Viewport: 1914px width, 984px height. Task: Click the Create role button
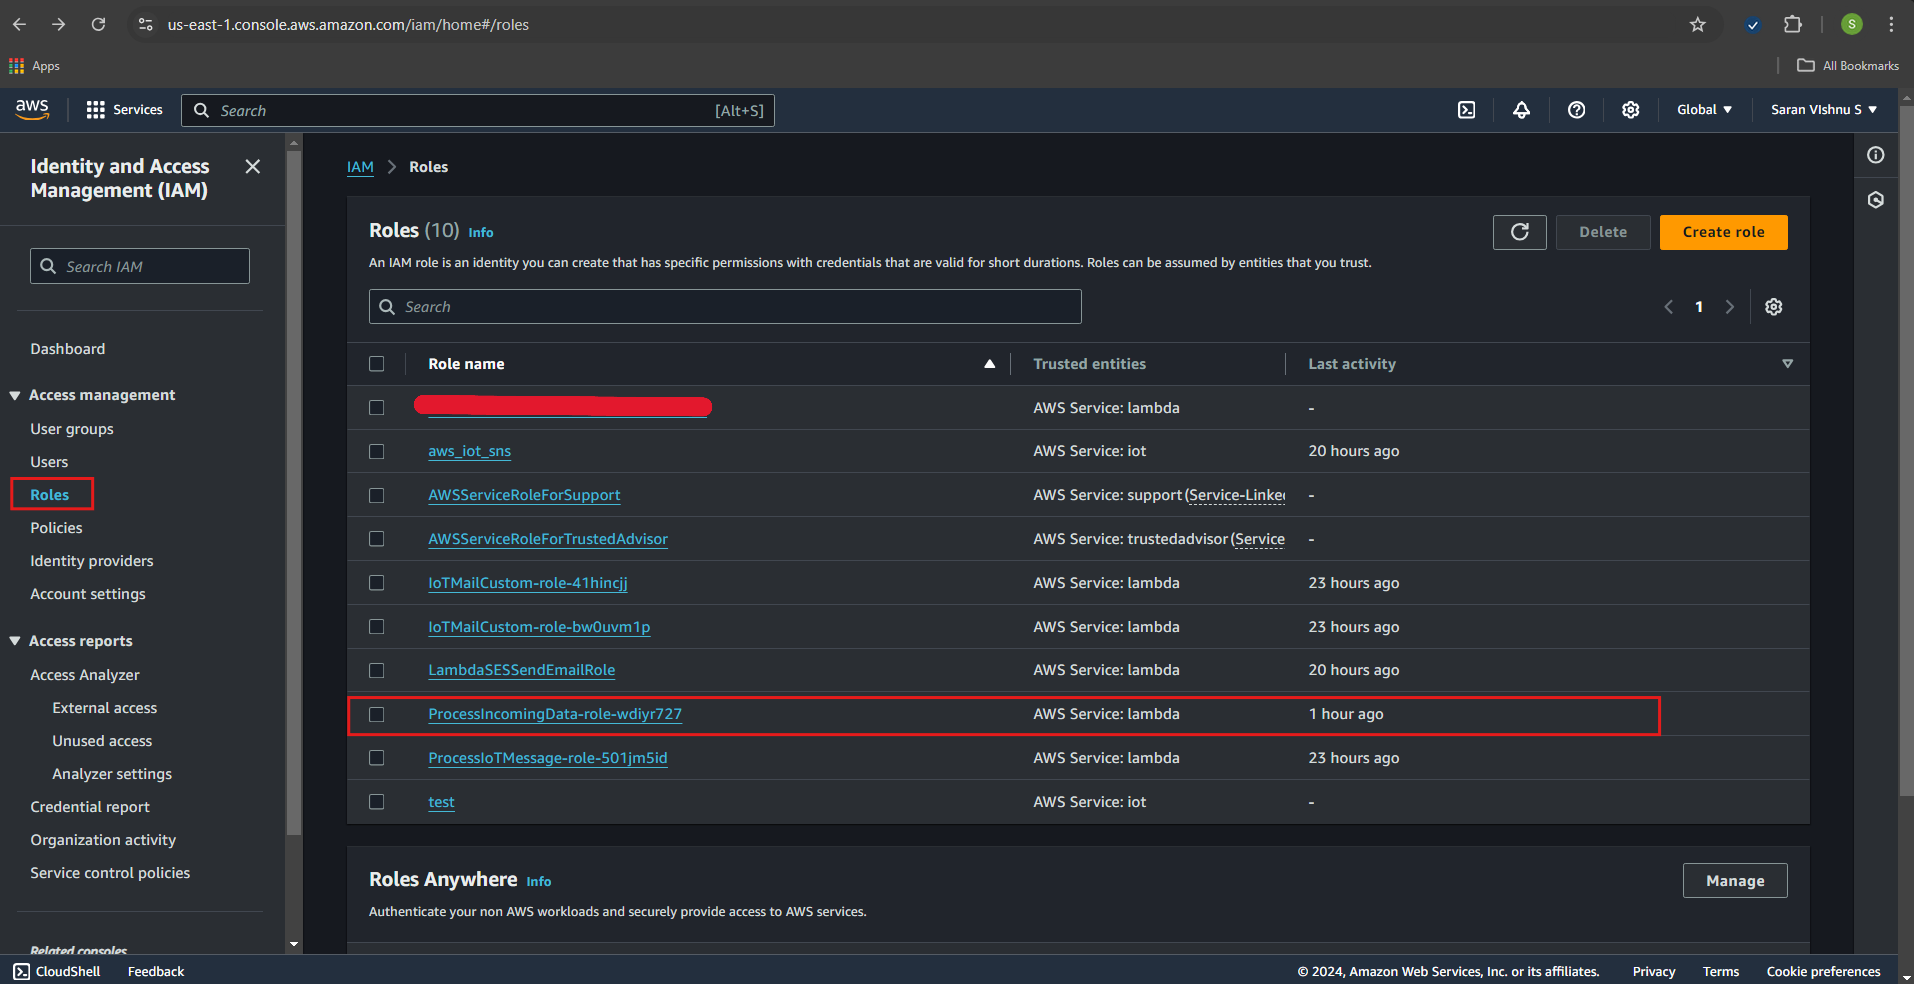pos(1723,232)
